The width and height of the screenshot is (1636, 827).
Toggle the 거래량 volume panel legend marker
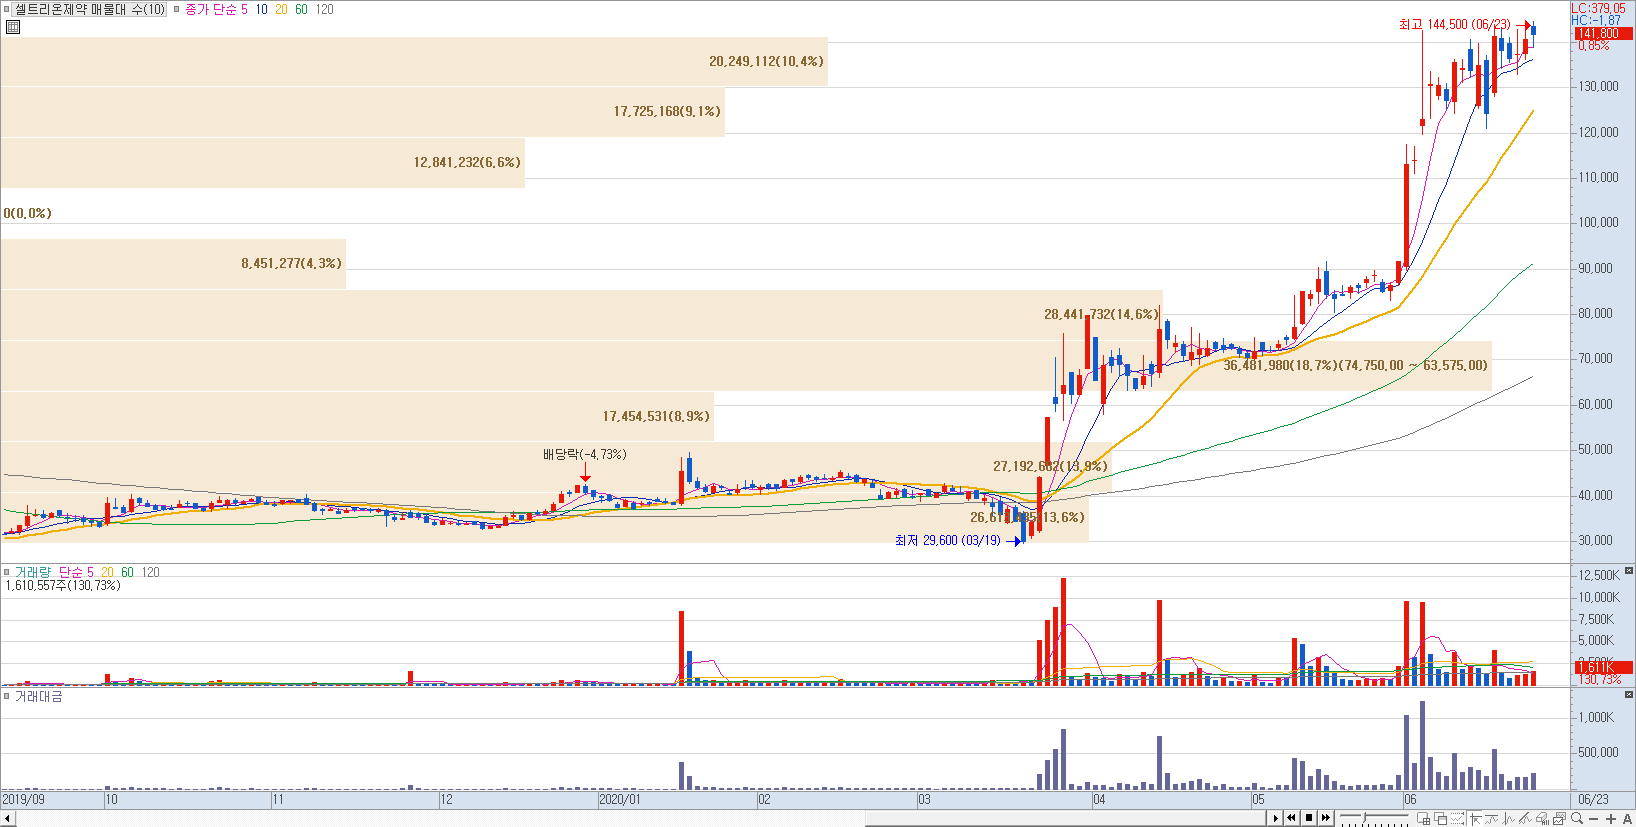pyautogui.click(x=6, y=572)
